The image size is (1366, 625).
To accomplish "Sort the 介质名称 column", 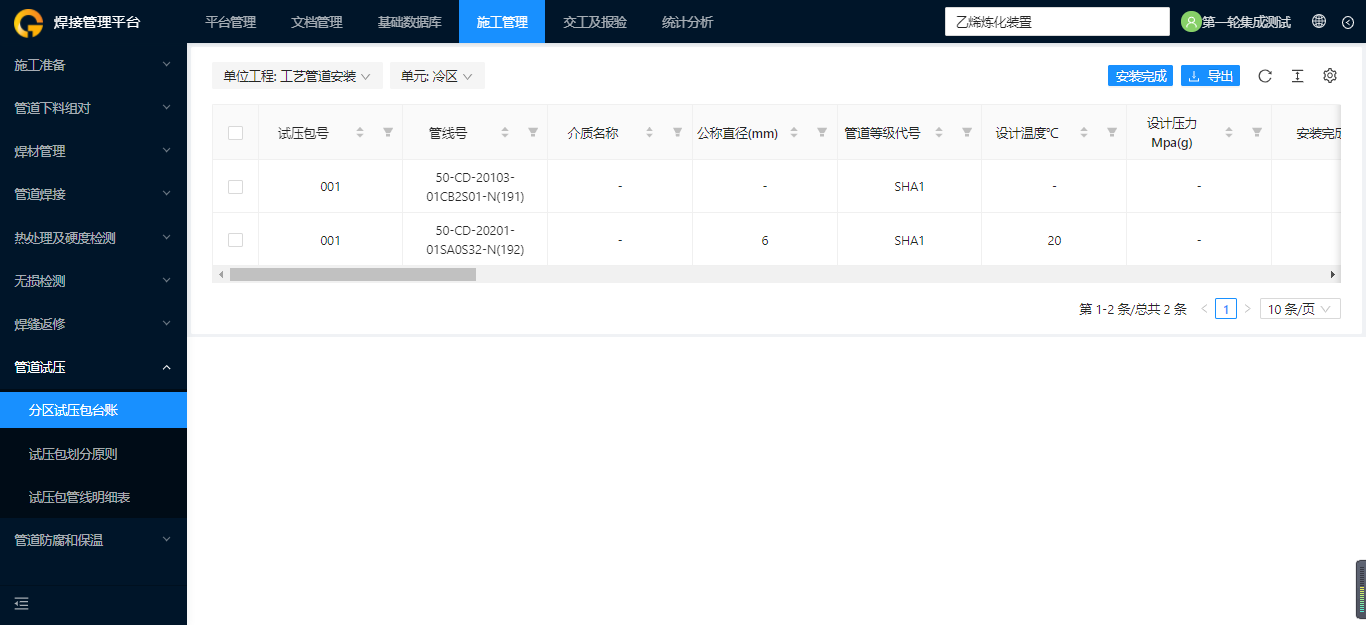I will (x=650, y=132).
